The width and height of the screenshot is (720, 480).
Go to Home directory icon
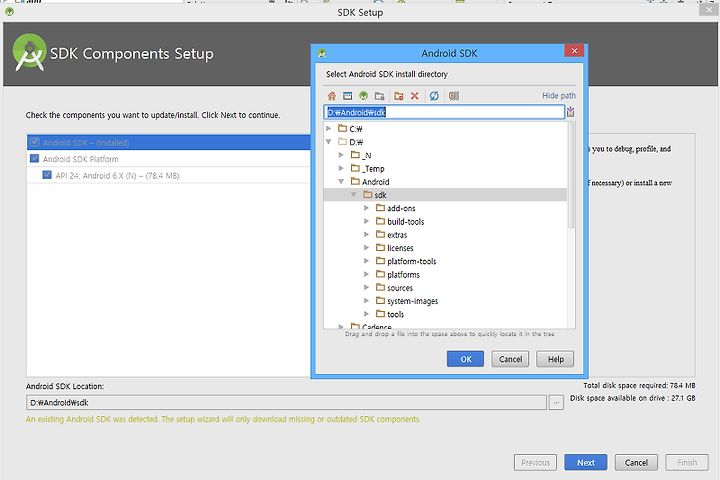(332, 96)
